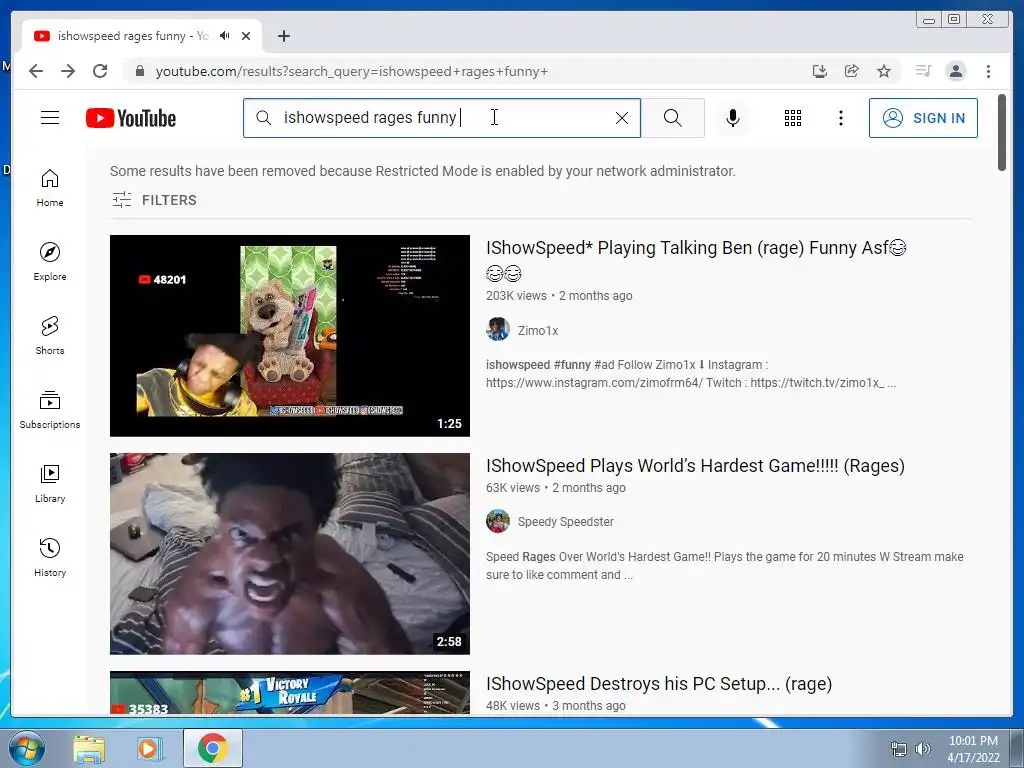Image resolution: width=1024 pixels, height=768 pixels.
Task: Start voice search with microphone icon
Action: tap(733, 118)
